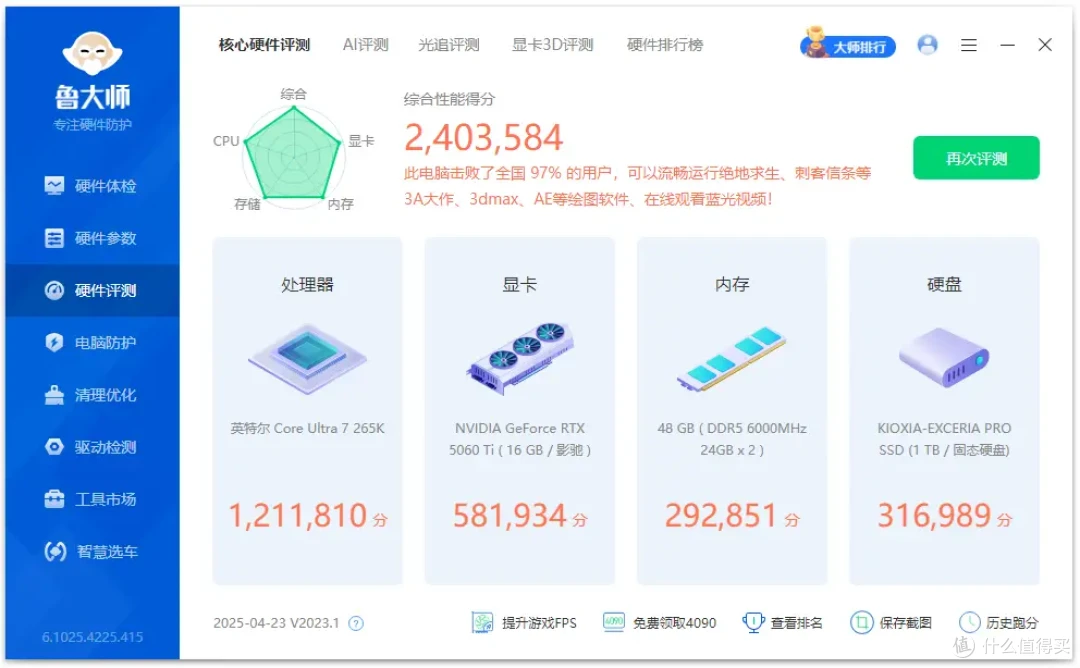
Task: Click the graphics card illustration
Action: (520, 359)
